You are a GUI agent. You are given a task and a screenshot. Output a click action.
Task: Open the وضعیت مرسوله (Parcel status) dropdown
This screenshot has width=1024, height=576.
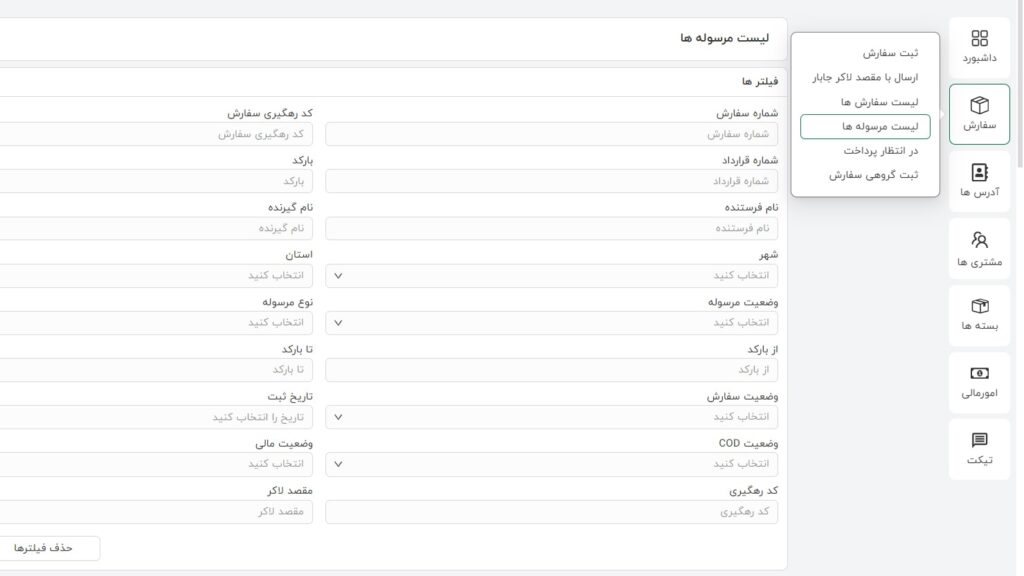point(552,323)
